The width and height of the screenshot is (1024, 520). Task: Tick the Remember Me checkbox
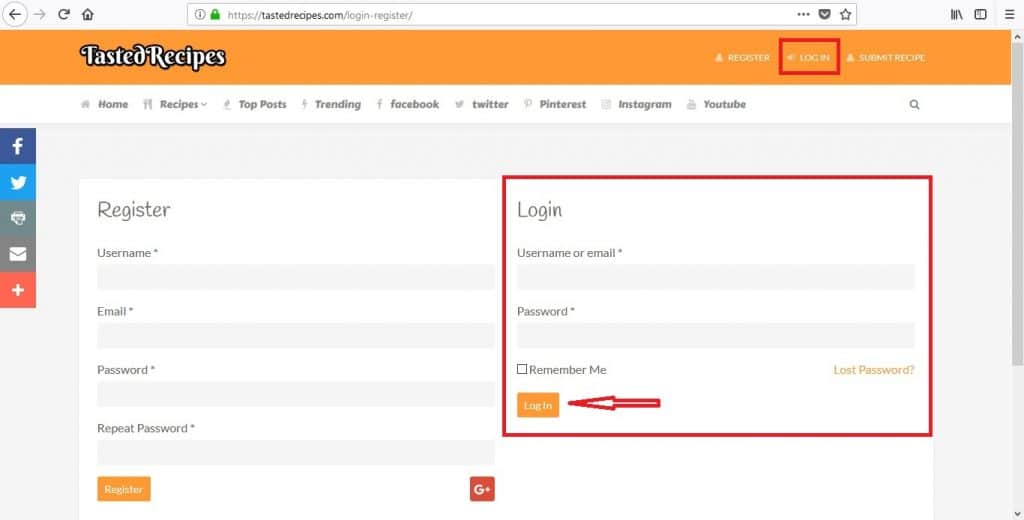point(522,369)
